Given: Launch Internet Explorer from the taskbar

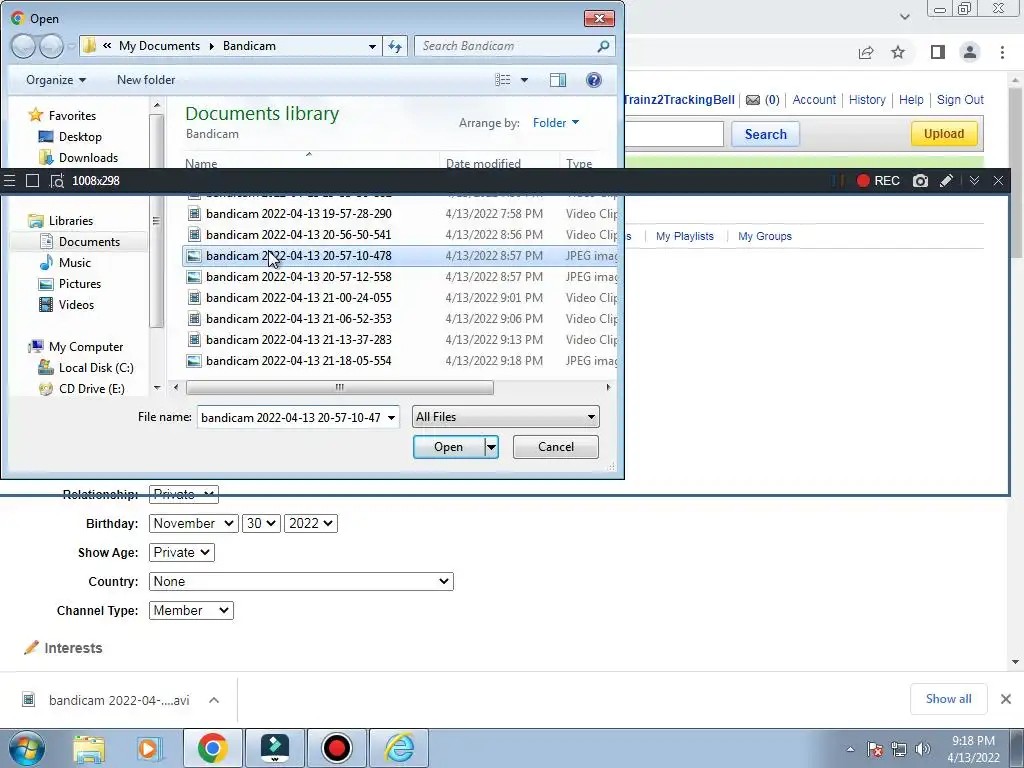Looking at the screenshot, I should click(399, 748).
